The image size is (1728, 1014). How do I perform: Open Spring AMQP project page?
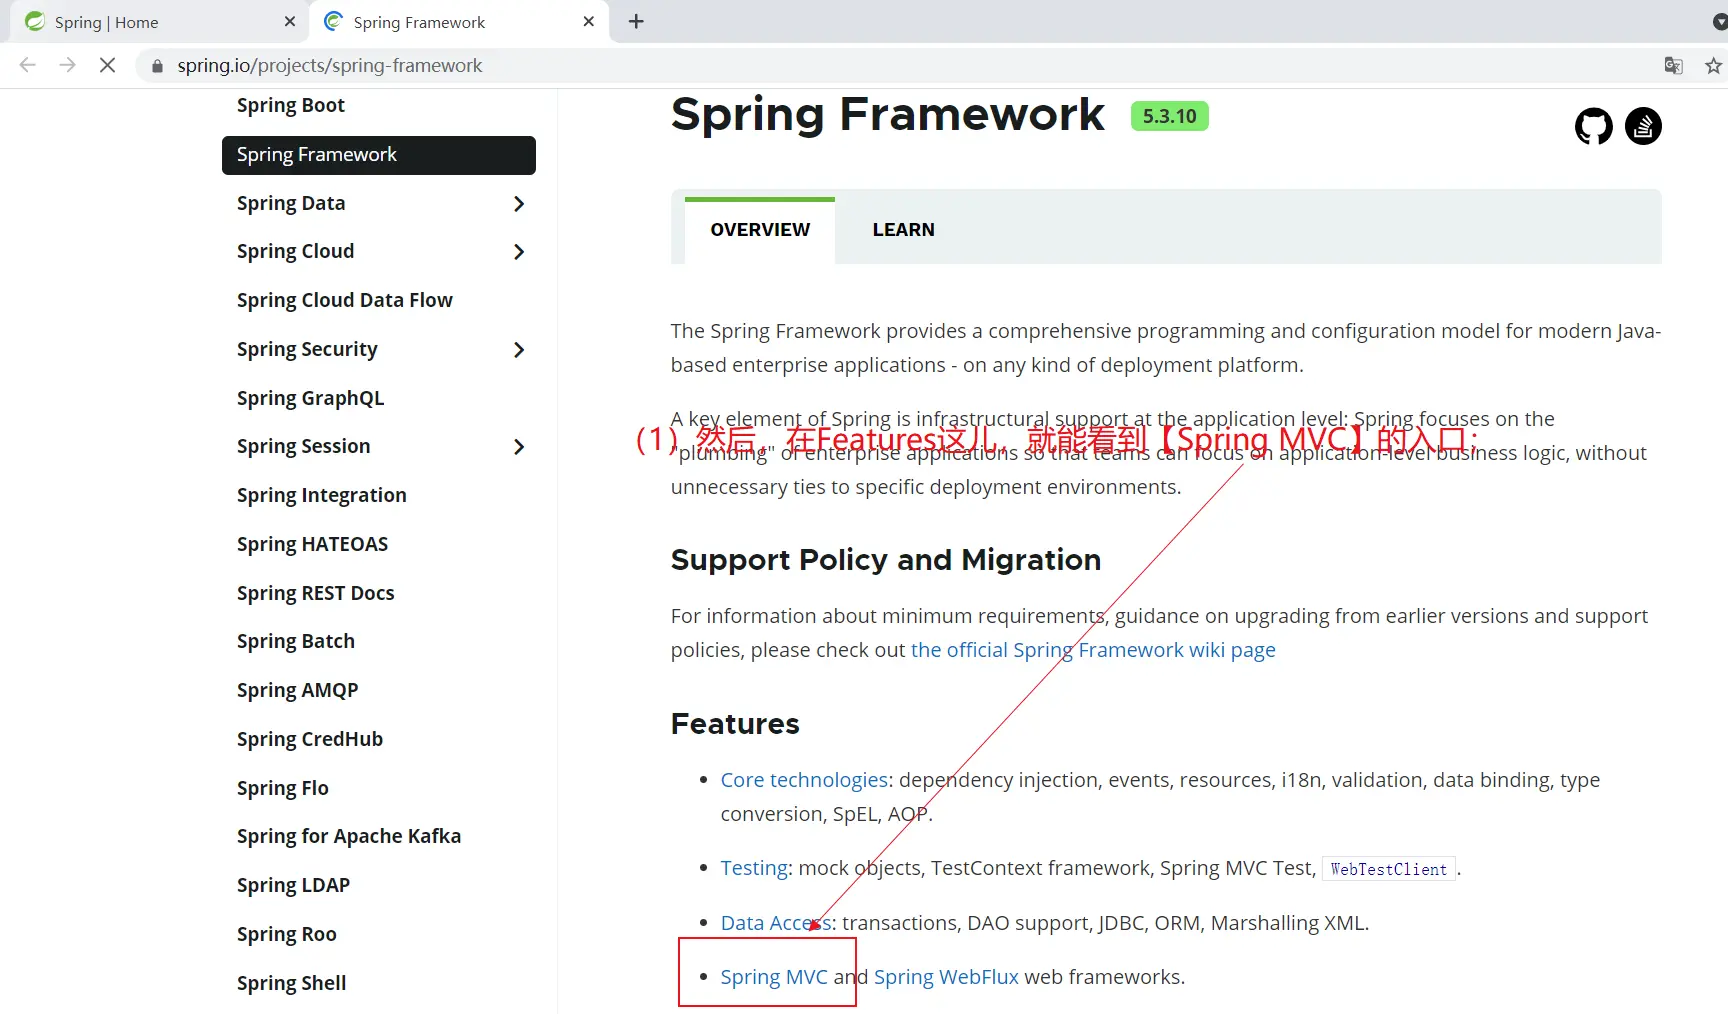[297, 690]
